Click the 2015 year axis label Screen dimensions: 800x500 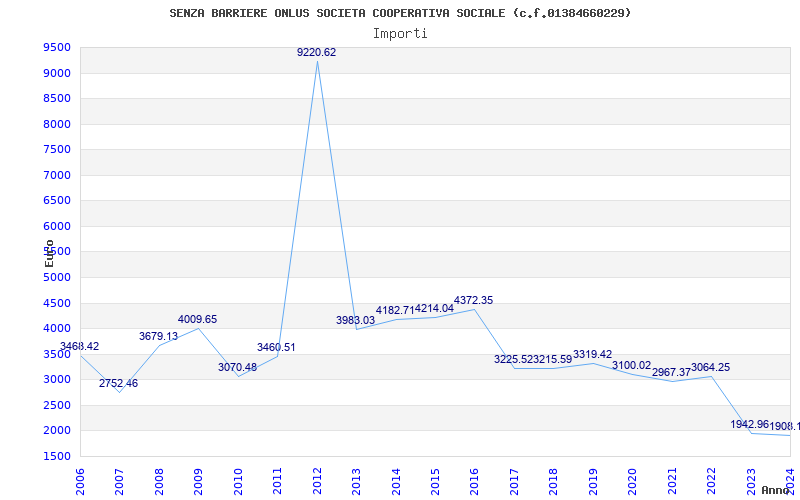pos(435,481)
